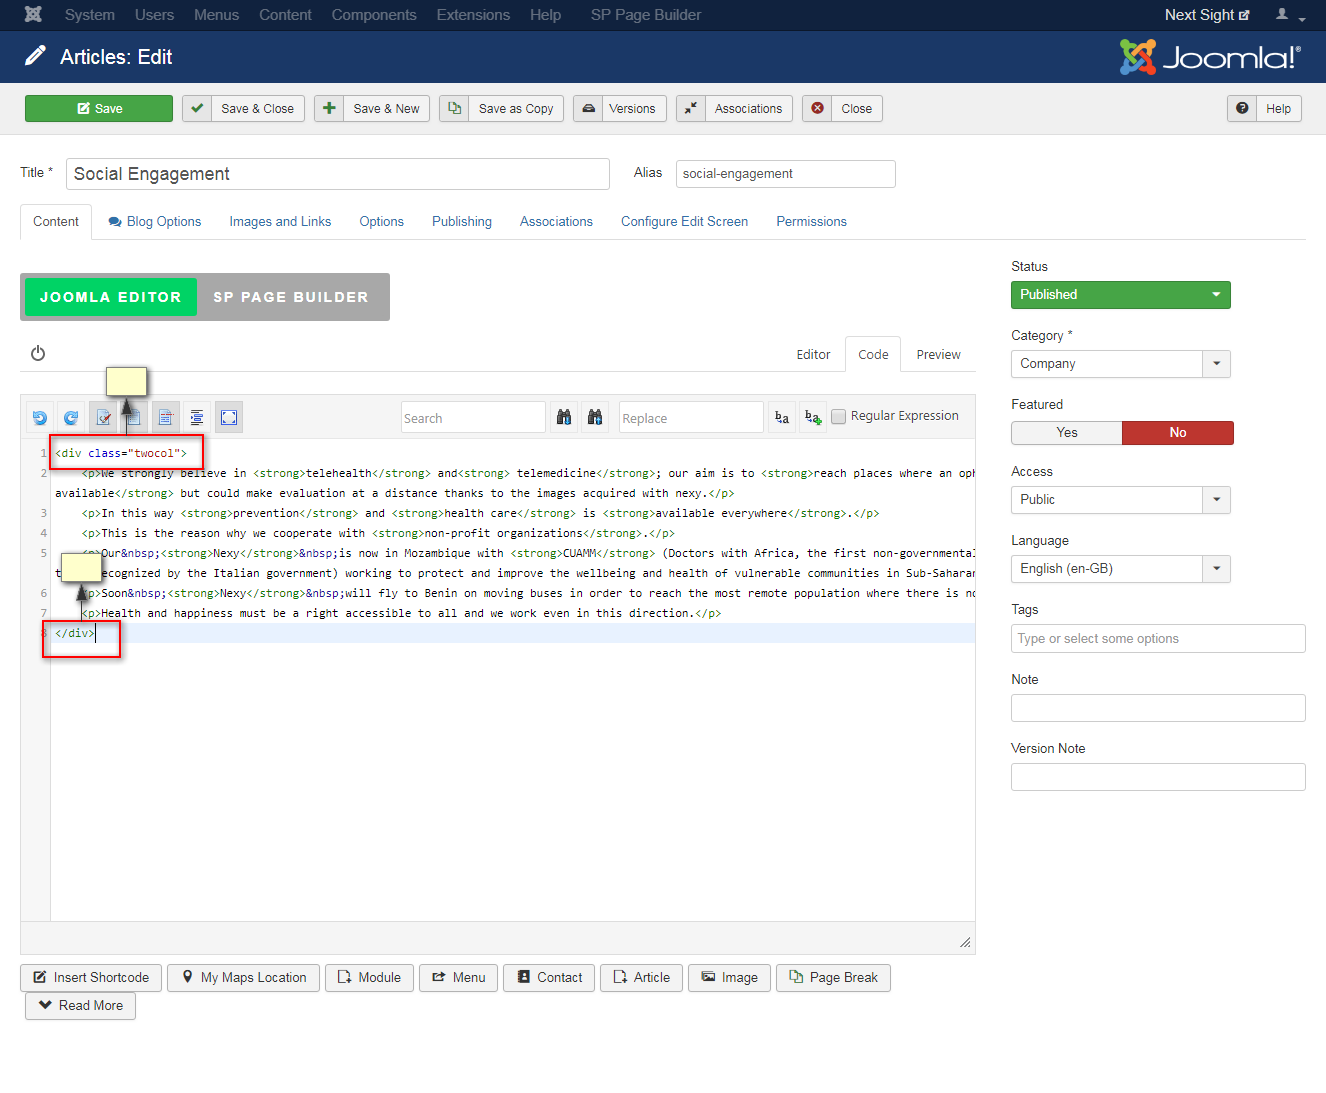1326x1093 pixels.
Task: Open the Help button in toolbar
Action: [1264, 109]
